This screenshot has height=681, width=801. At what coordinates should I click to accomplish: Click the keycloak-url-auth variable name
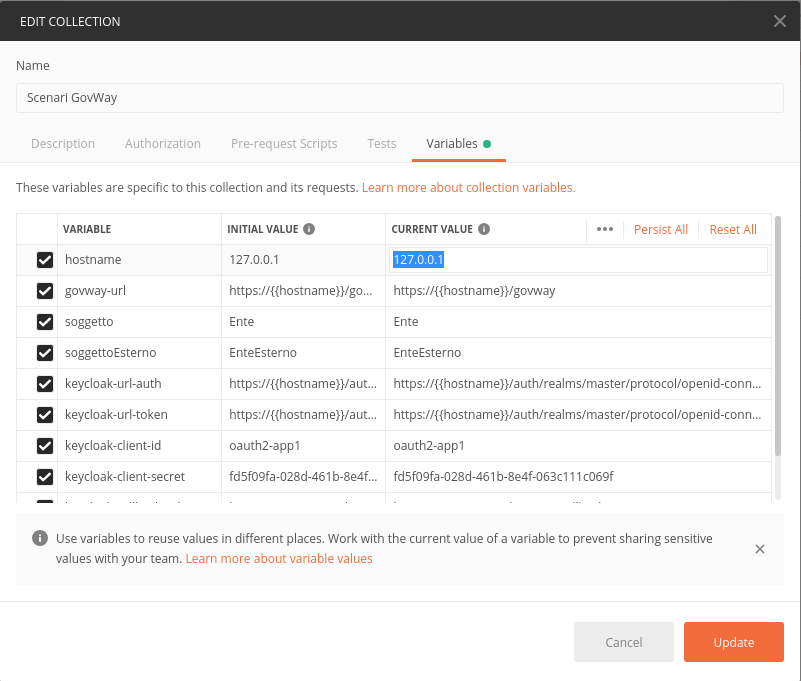[x=113, y=384]
